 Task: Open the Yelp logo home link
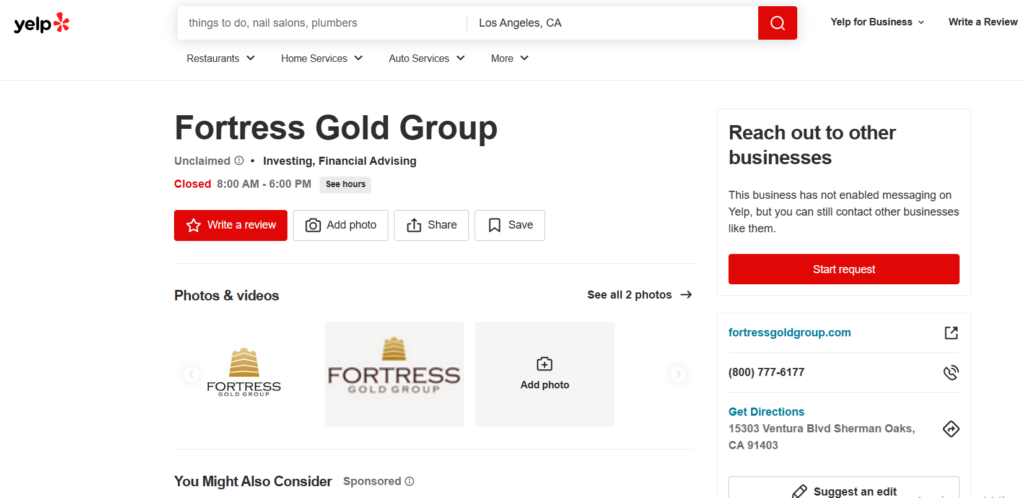pos(41,23)
